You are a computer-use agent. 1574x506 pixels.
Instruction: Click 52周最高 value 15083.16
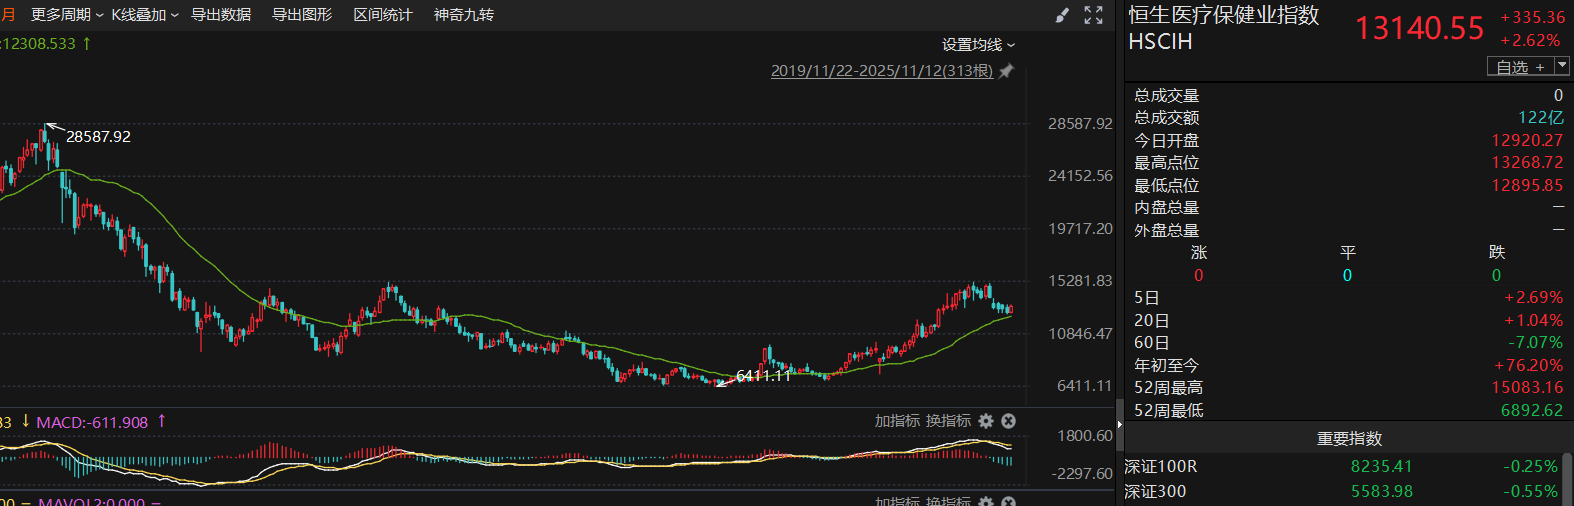point(1527,388)
